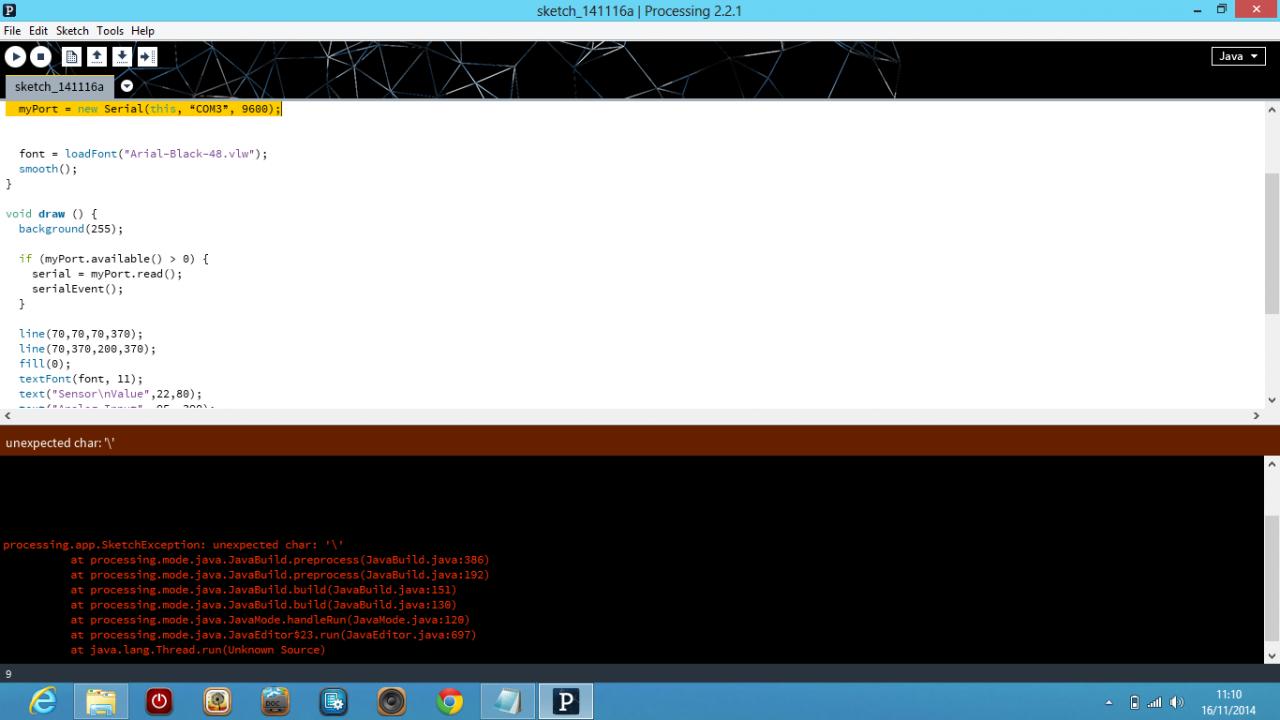Image resolution: width=1280 pixels, height=720 pixels.
Task: Click the serial = myPort.read(); line
Action: 107,274
